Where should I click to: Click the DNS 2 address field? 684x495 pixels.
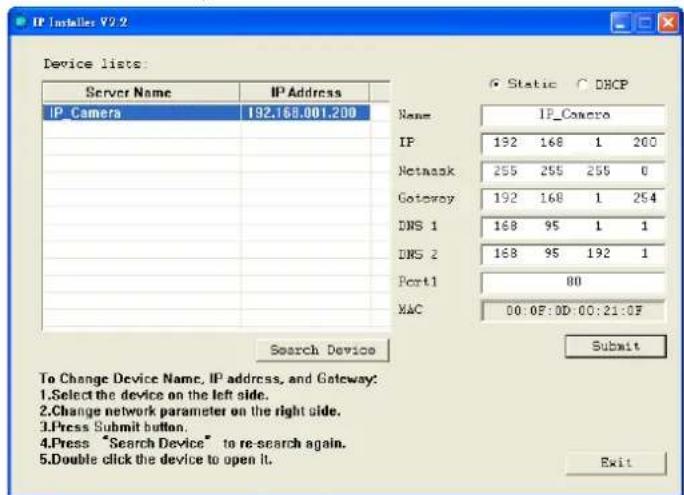[573, 254]
